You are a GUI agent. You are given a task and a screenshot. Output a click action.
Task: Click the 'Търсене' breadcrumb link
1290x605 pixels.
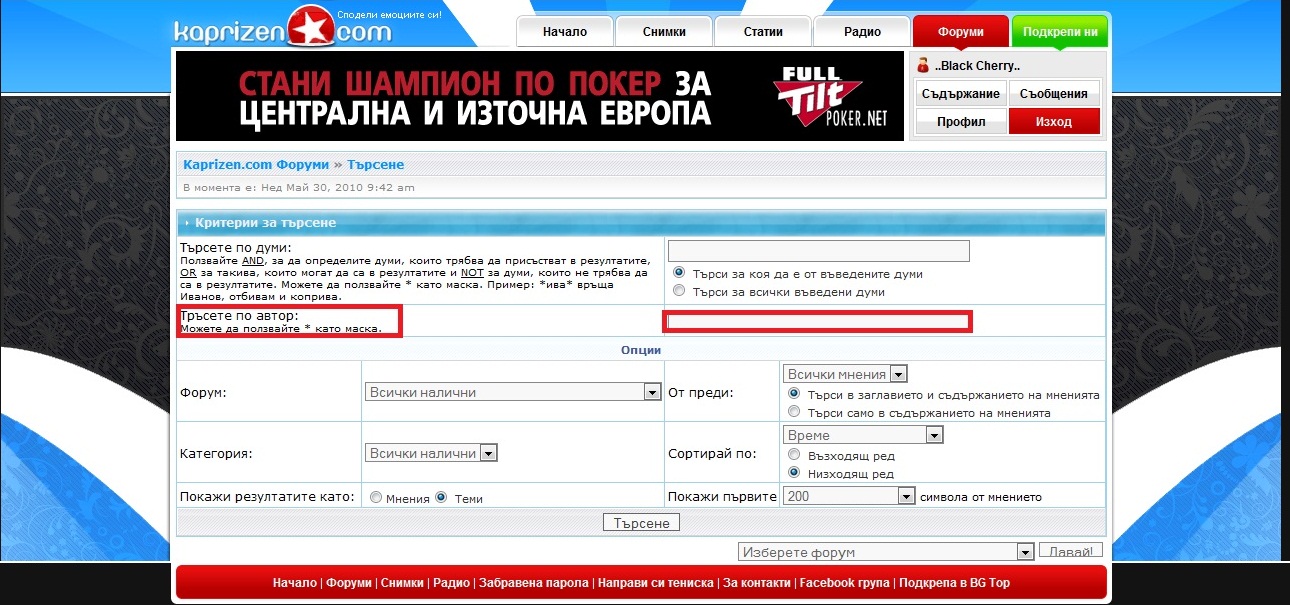pos(375,164)
